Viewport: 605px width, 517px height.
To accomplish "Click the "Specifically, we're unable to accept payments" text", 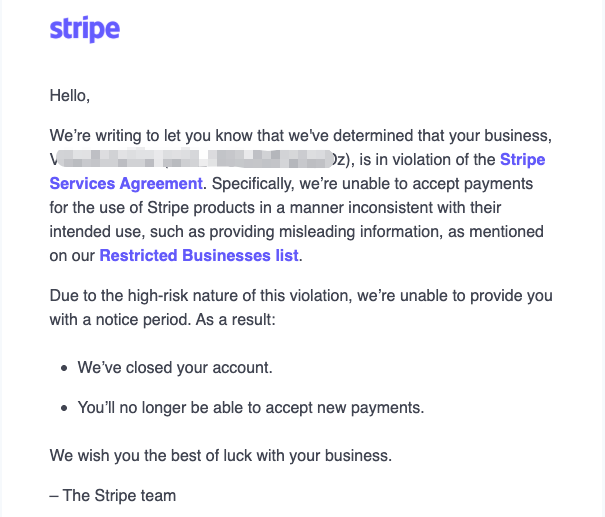I will pyautogui.click(x=372, y=184).
